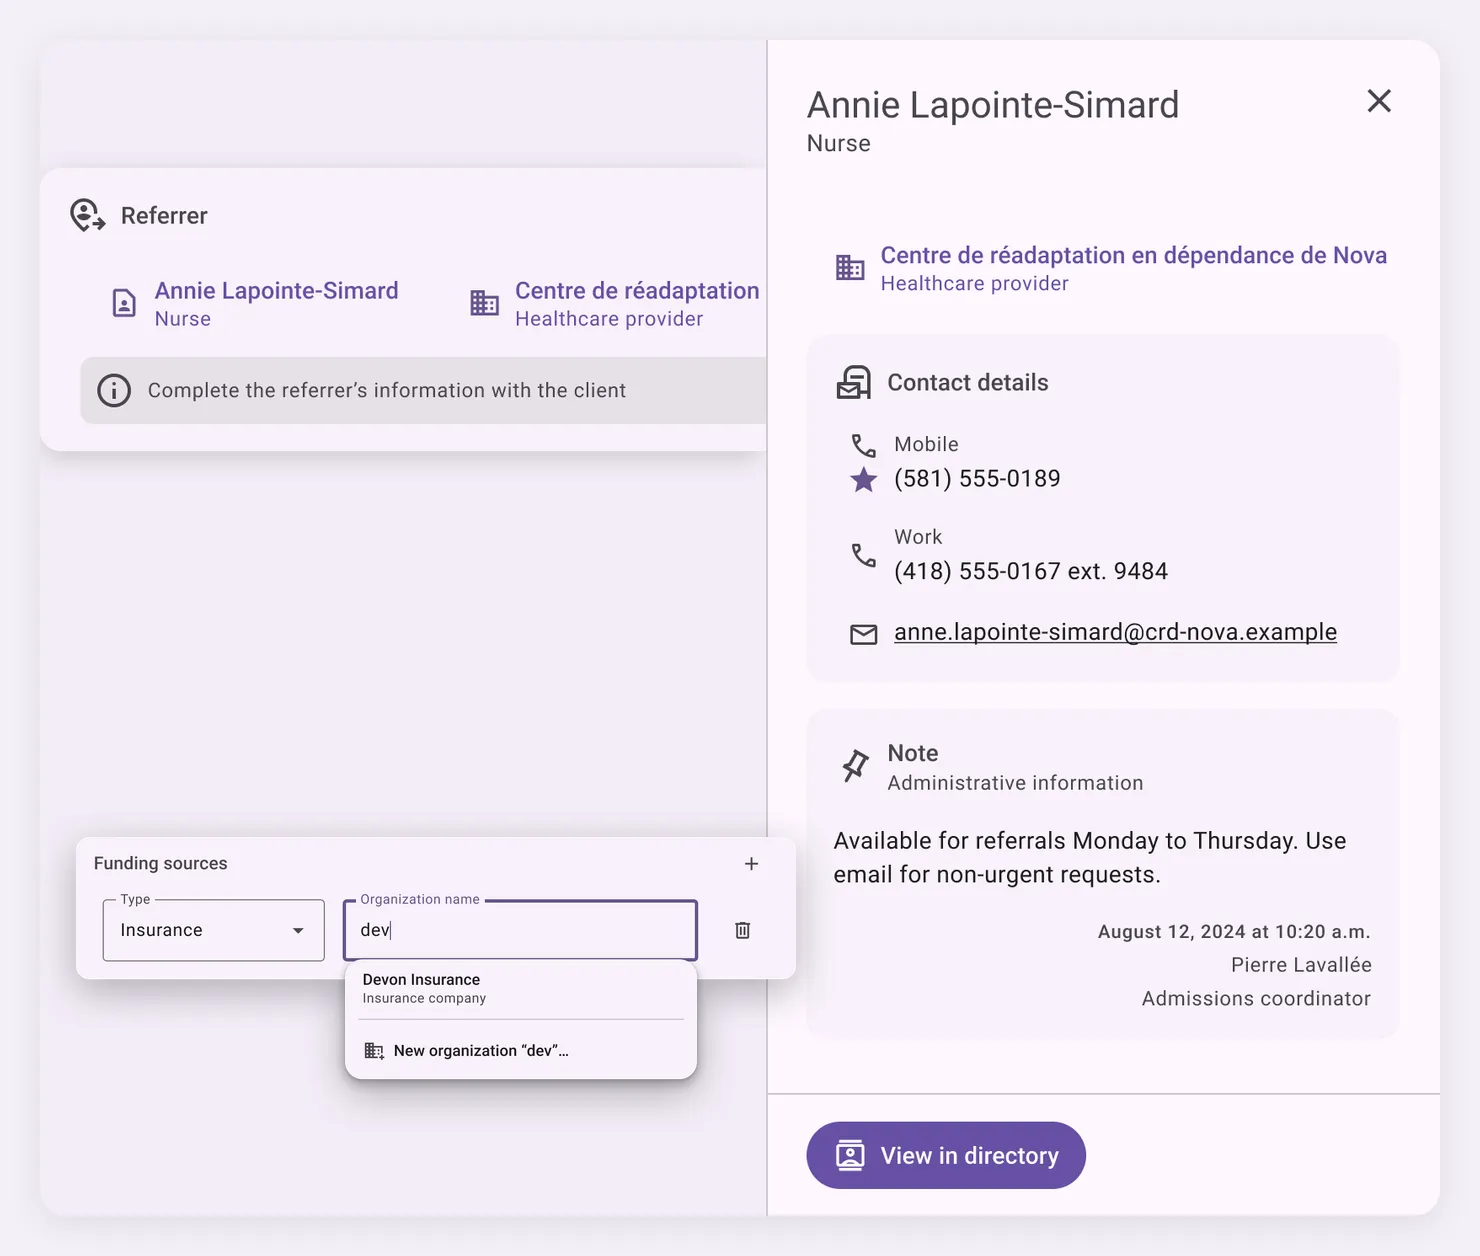Screen dimensions: 1480x1256
Task: Click the Referrer section icon
Action: (88, 215)
